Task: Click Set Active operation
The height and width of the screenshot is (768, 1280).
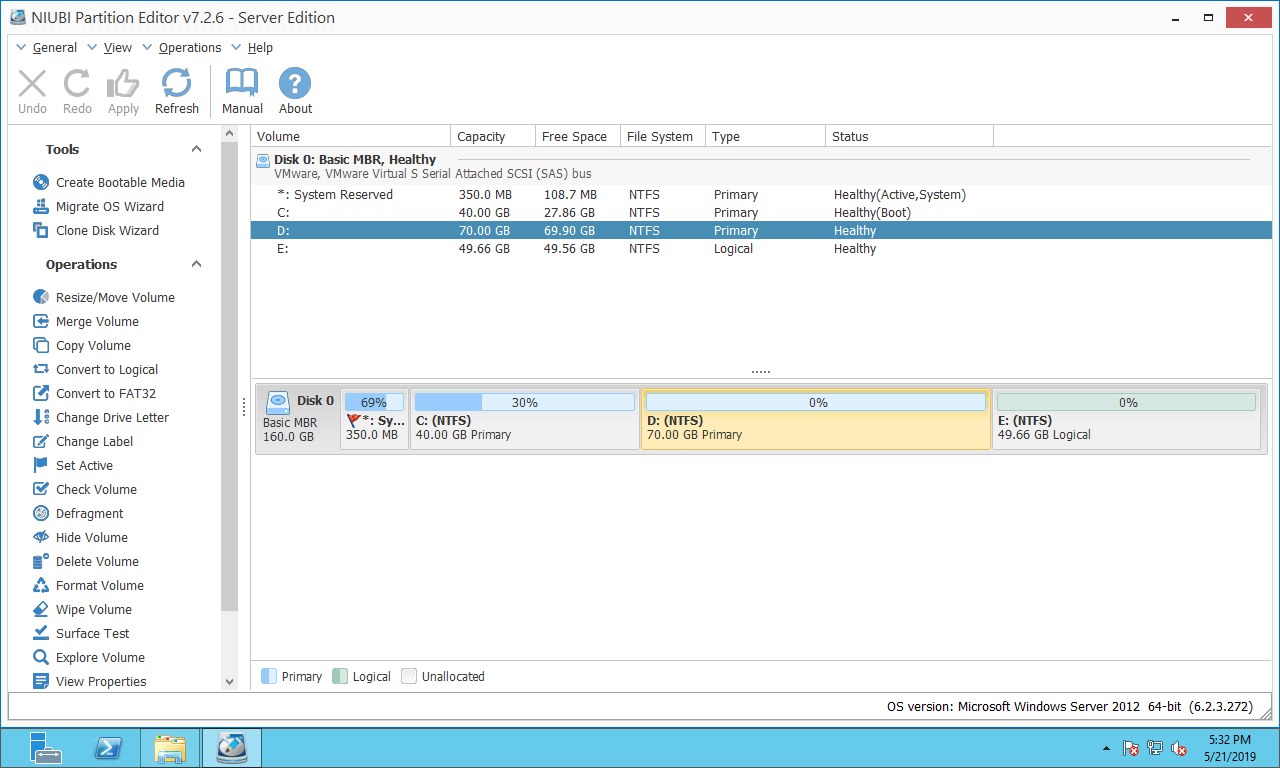Action: tap(84, 465)
